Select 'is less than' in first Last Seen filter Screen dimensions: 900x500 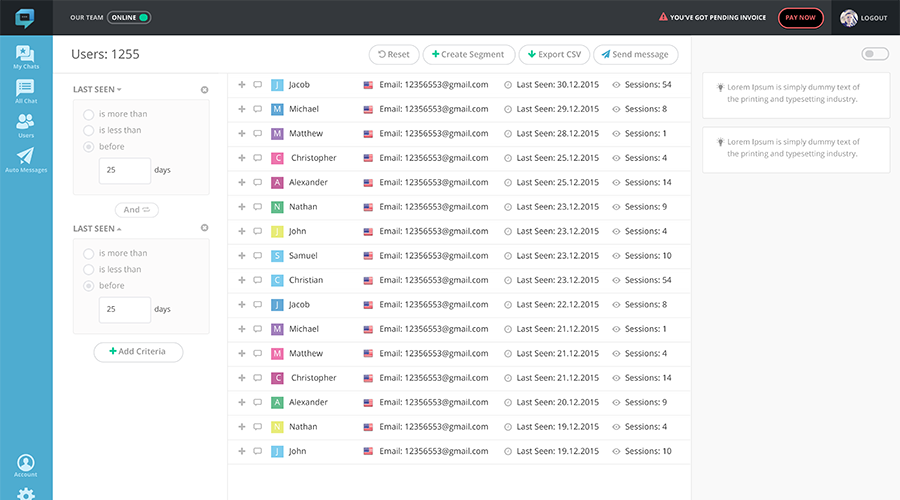[x=88, y=130]
